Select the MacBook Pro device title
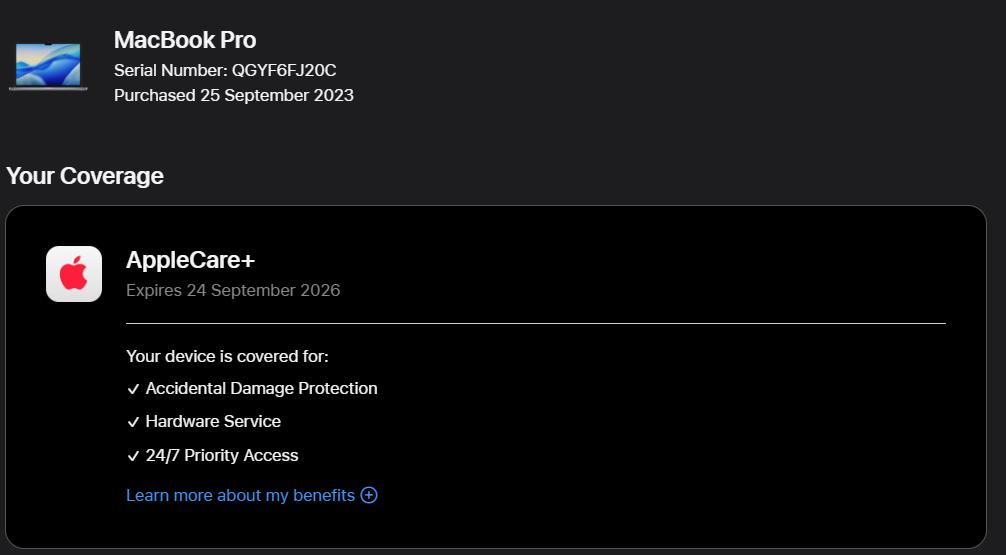This screenshot has height=555, width=1006. (185, 40)
